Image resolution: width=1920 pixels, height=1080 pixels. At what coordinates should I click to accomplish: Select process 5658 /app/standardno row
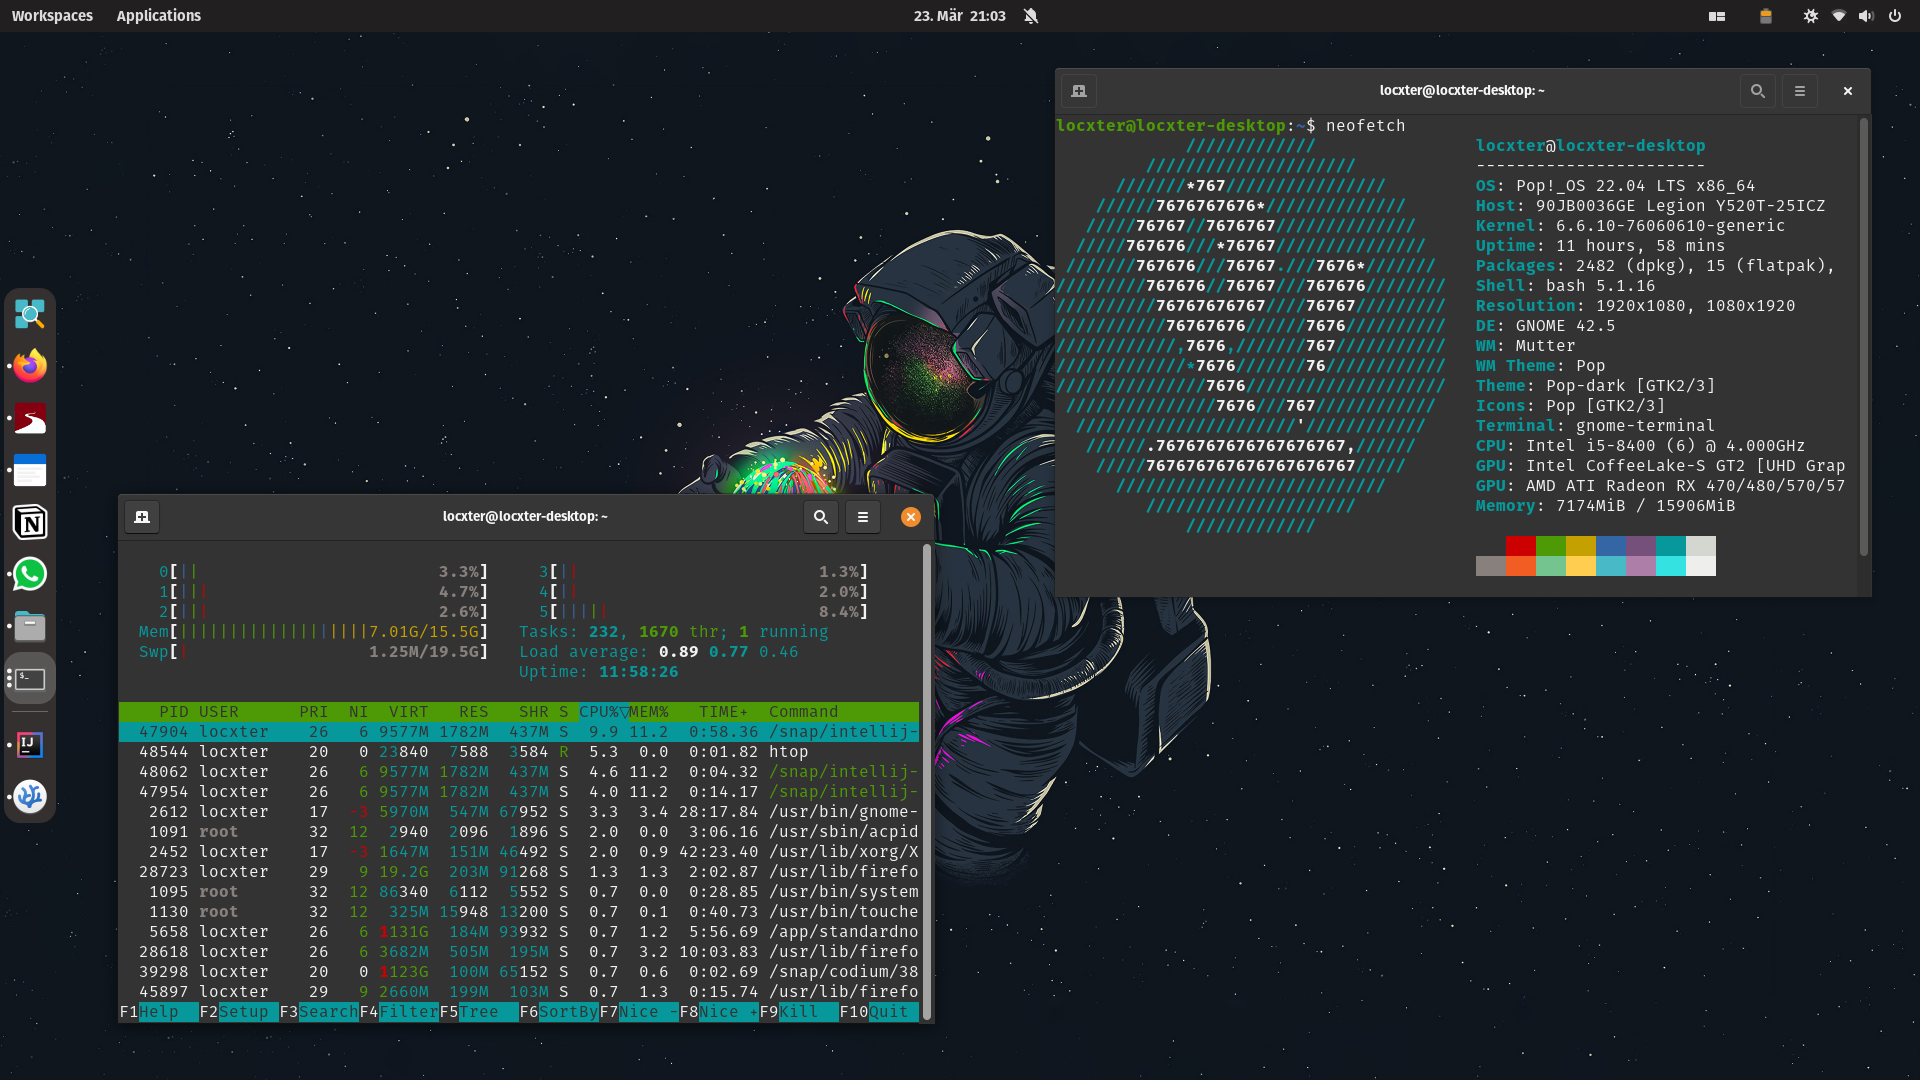(x=519, y=932)
